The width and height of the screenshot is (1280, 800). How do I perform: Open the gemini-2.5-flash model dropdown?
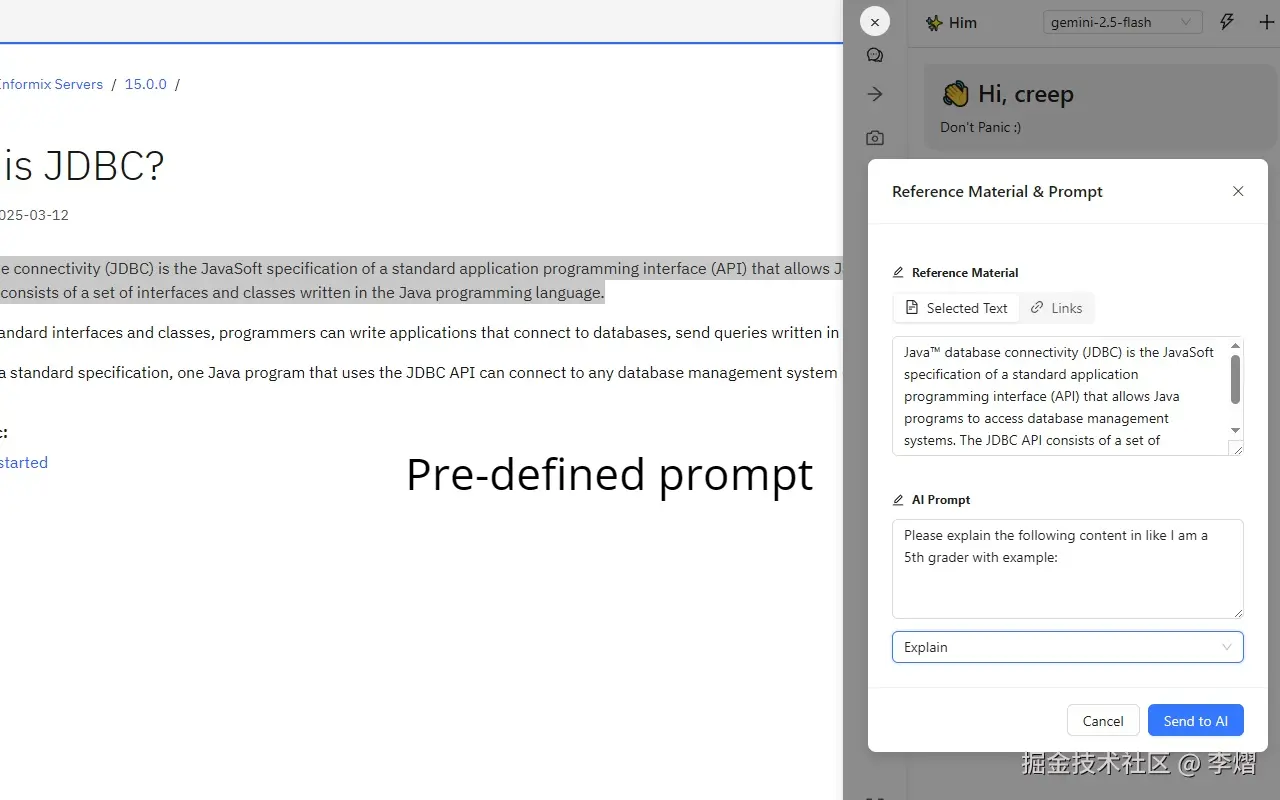[1122, 22]
